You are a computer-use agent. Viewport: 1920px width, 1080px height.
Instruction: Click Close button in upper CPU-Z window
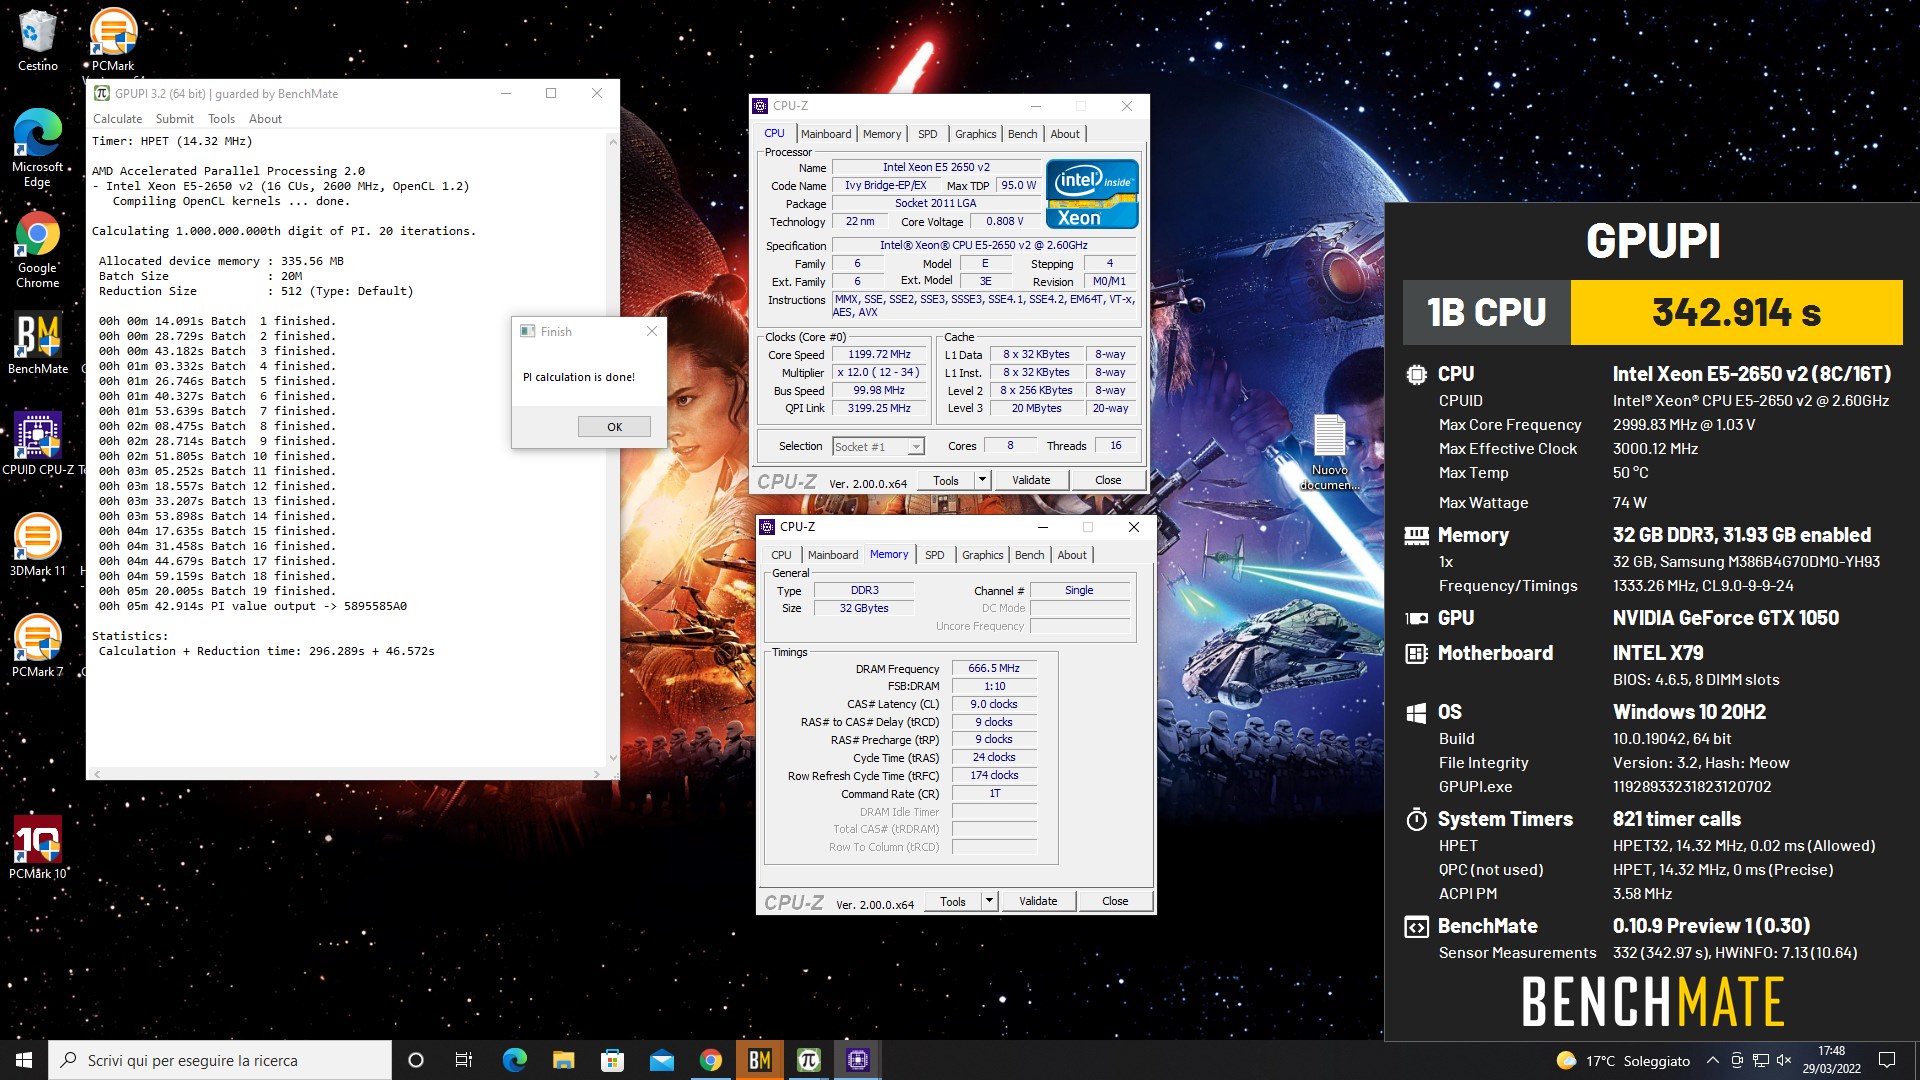pyautogui.click(x=1108, y=480)
